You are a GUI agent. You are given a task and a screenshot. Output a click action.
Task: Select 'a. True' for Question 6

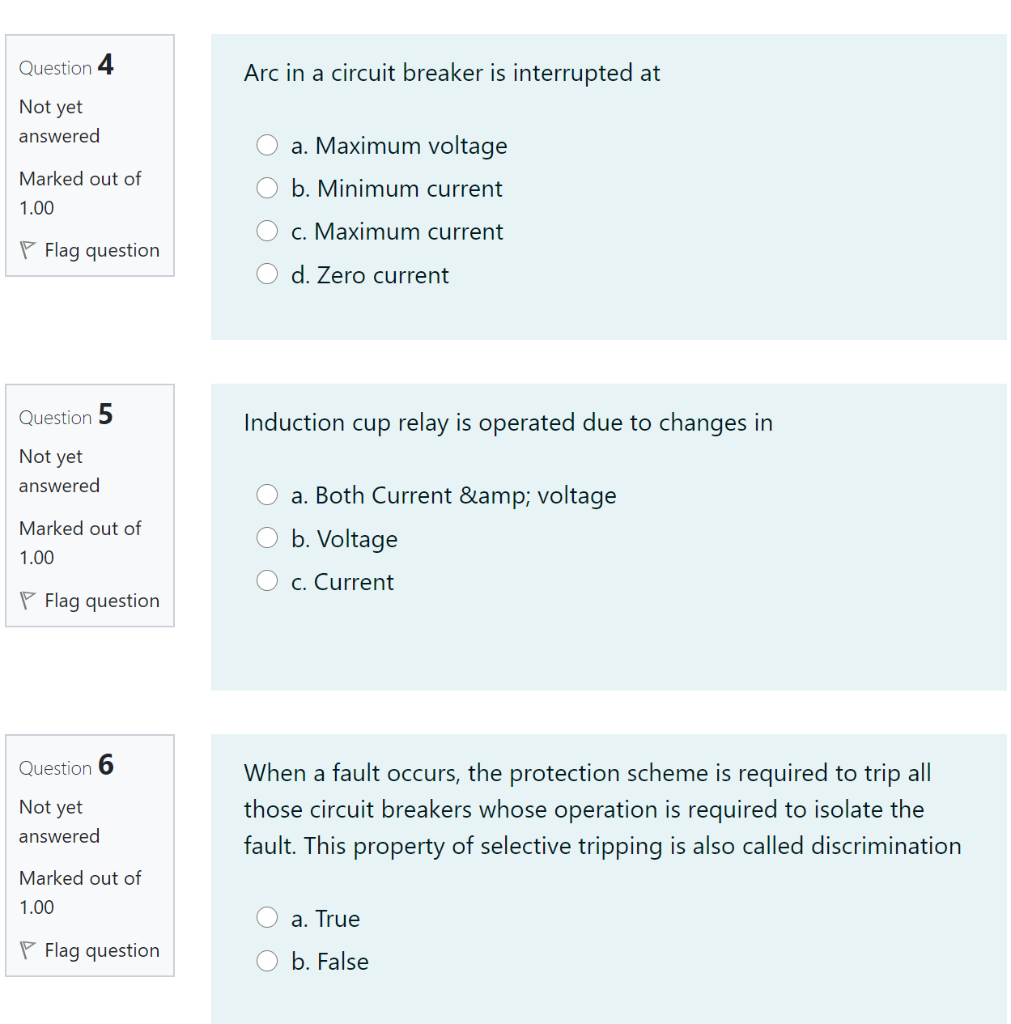tap(267, 917)
